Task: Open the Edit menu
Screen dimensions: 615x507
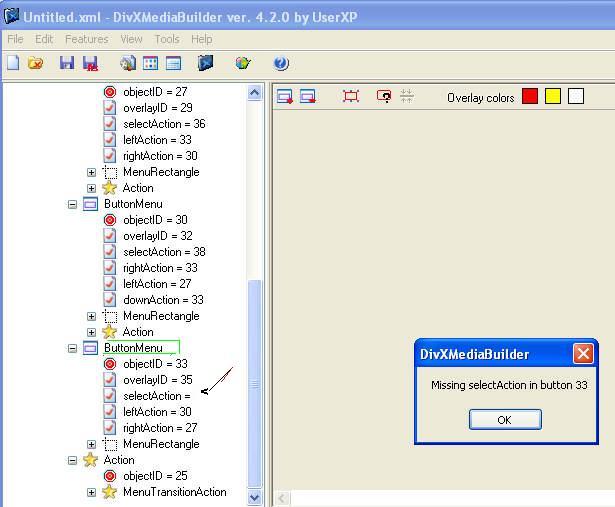Action: (x=44, y=39)
